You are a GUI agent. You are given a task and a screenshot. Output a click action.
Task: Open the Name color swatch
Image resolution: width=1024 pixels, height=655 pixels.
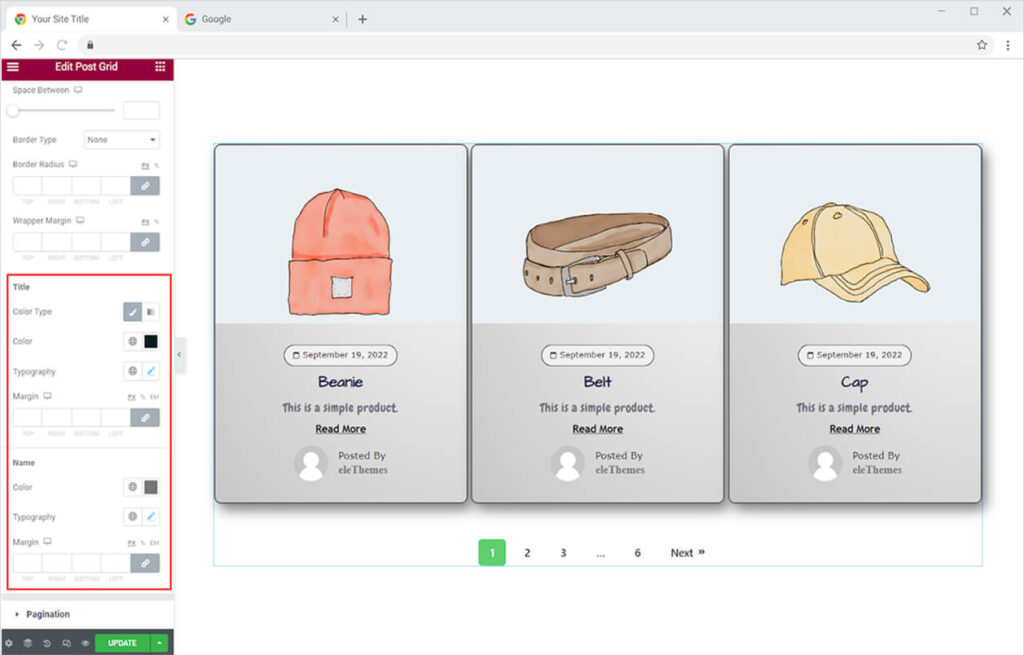tap(151, 487)
